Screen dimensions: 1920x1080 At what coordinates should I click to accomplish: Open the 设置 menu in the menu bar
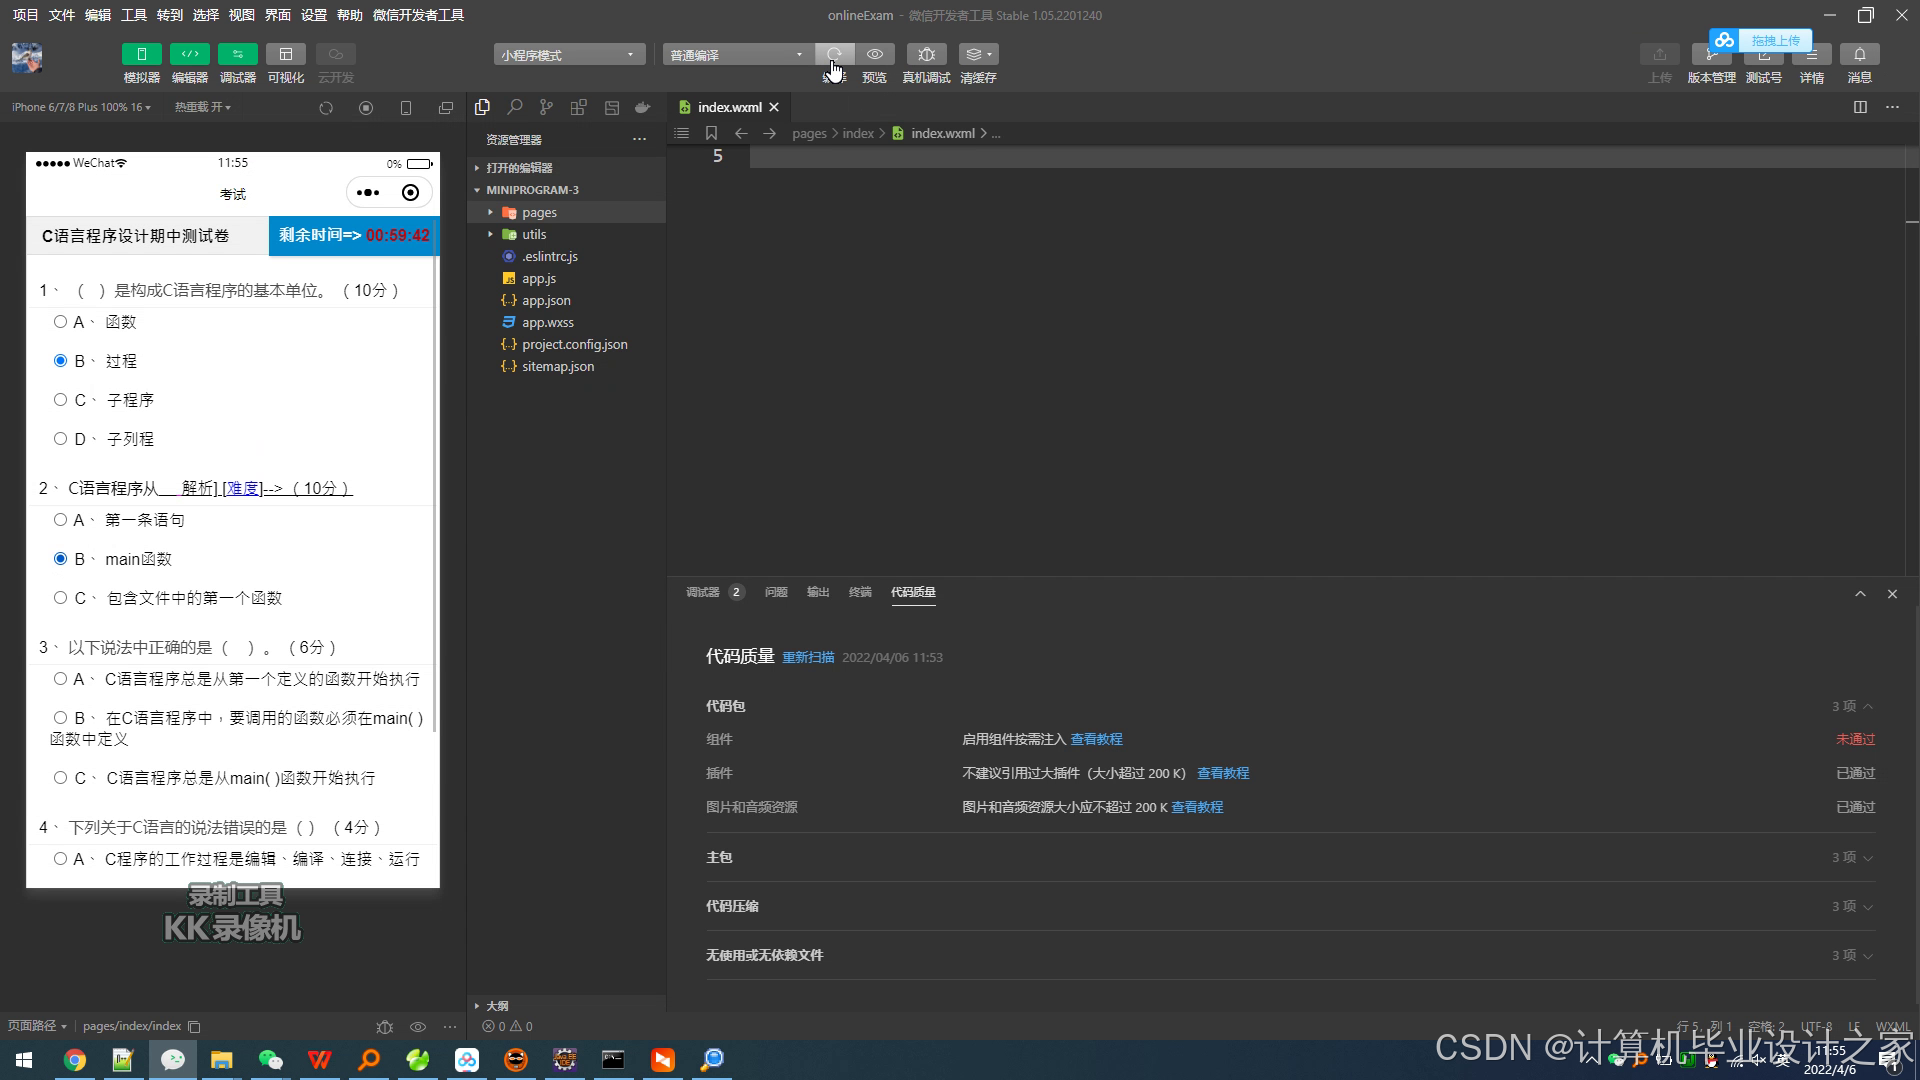pyautogui.click(x=313, y=15)
